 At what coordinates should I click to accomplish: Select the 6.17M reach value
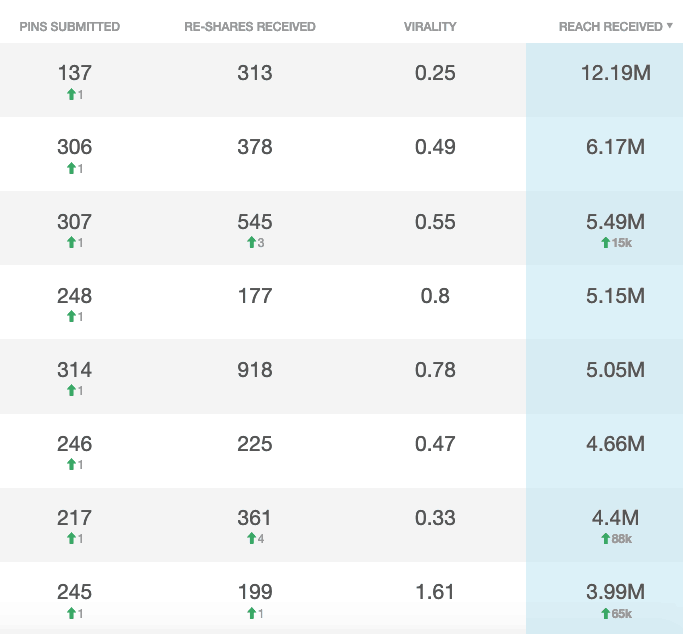point(615,147)
